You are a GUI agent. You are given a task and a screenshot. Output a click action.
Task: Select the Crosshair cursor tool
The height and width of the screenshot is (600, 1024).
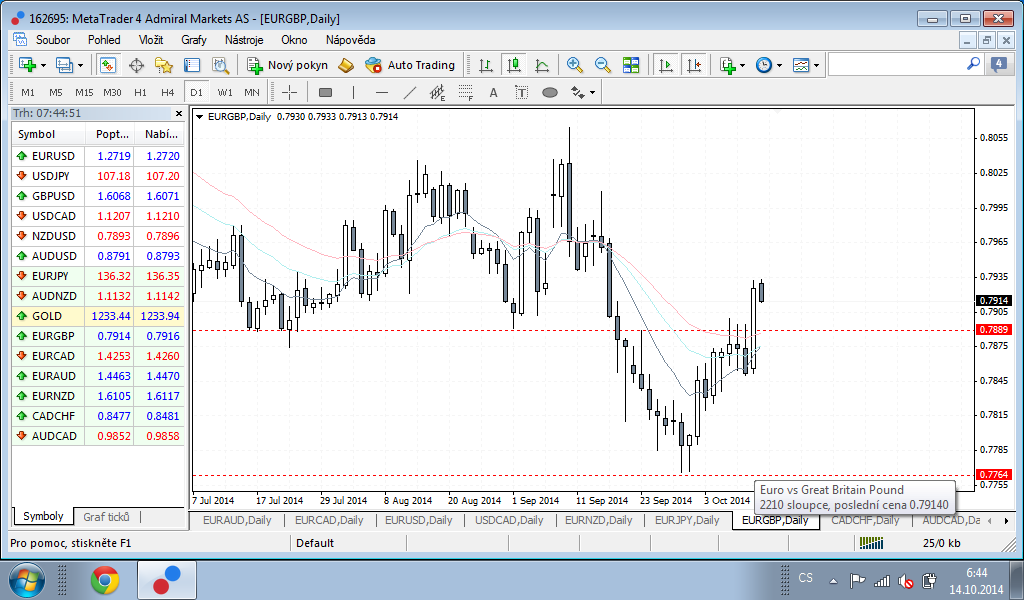click(290, 92)
